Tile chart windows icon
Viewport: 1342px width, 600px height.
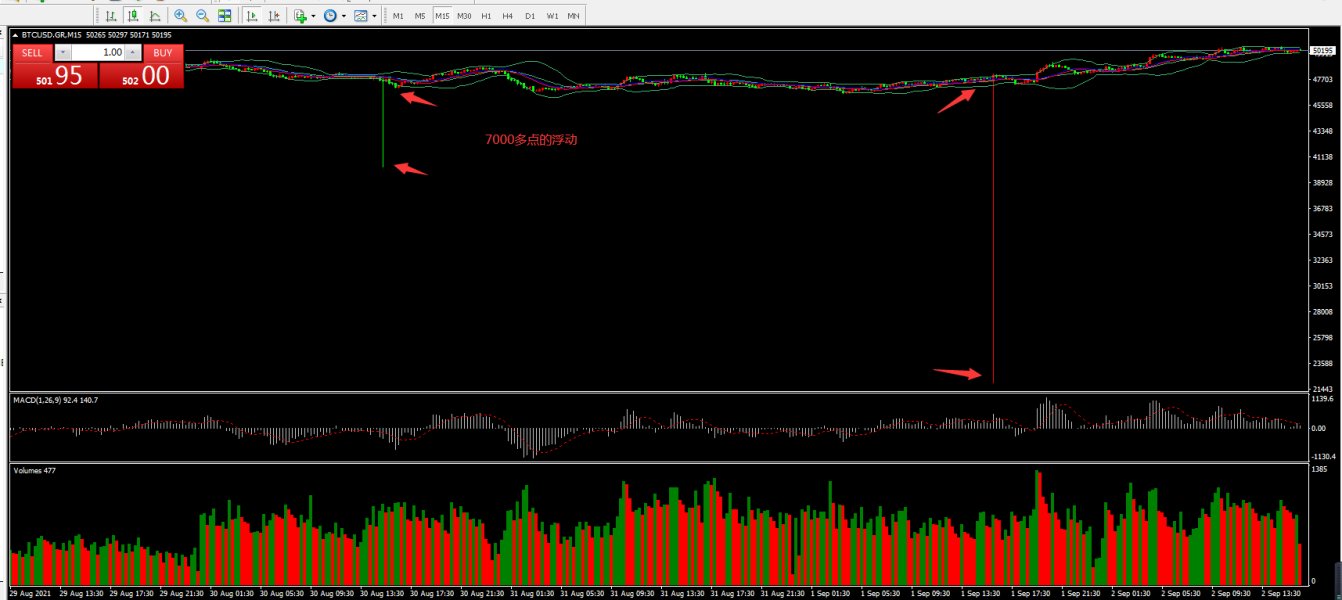[225, 16]
